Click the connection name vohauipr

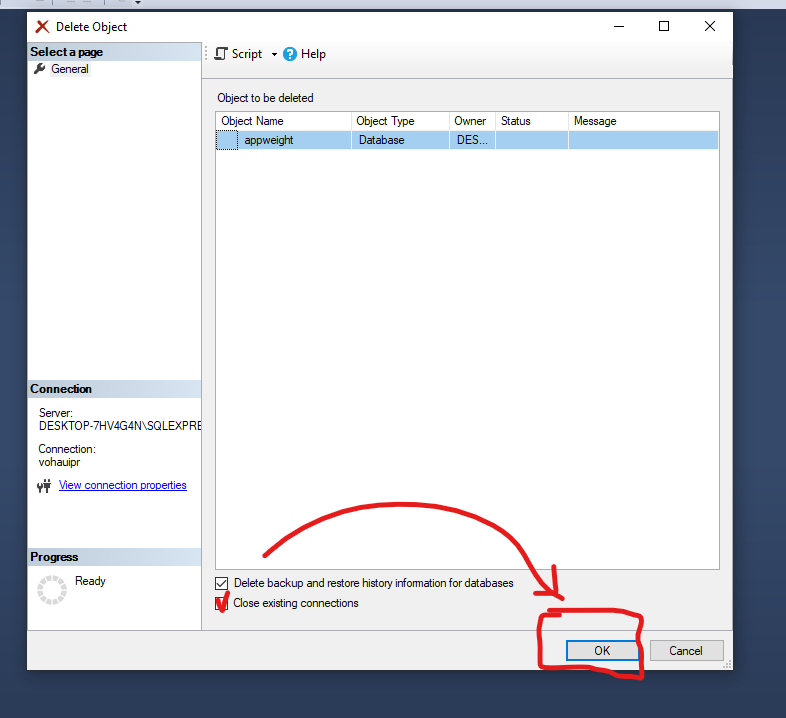[59, 462]
